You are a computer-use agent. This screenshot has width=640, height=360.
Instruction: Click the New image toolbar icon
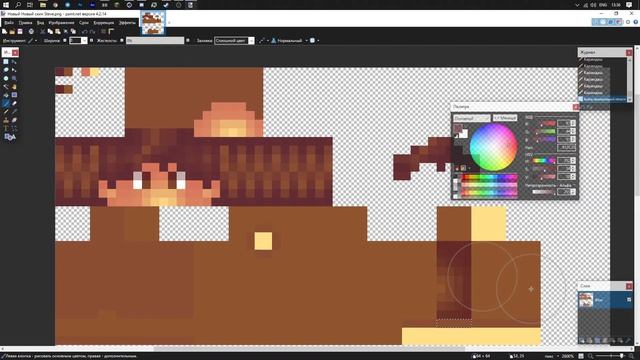coord(4,31)
